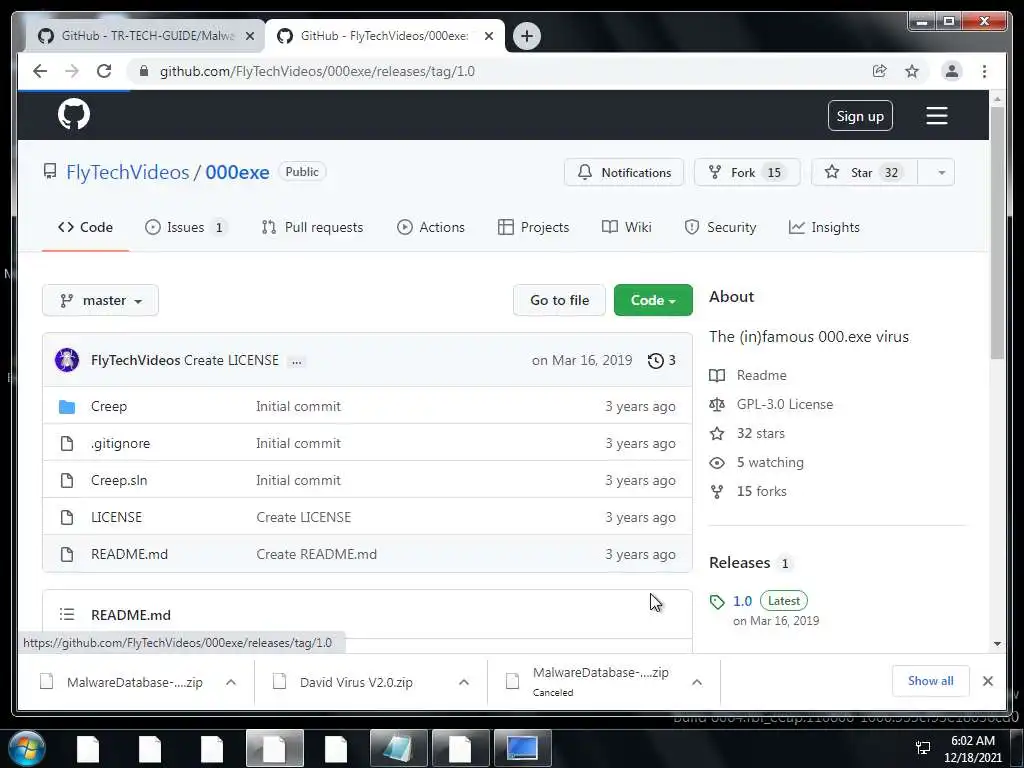1024x768 pixels.
Task: Open README.md in the file list
Action: pos(129,554)
